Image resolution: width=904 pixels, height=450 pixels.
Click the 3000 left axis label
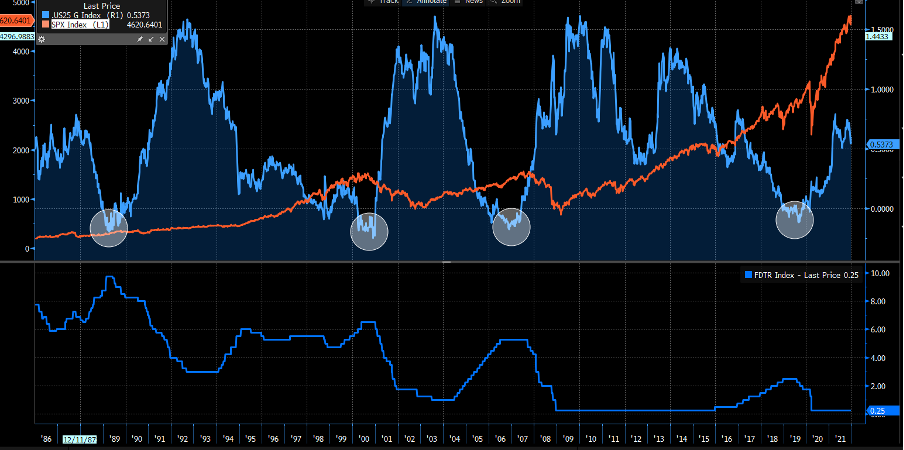coord(22,101)
